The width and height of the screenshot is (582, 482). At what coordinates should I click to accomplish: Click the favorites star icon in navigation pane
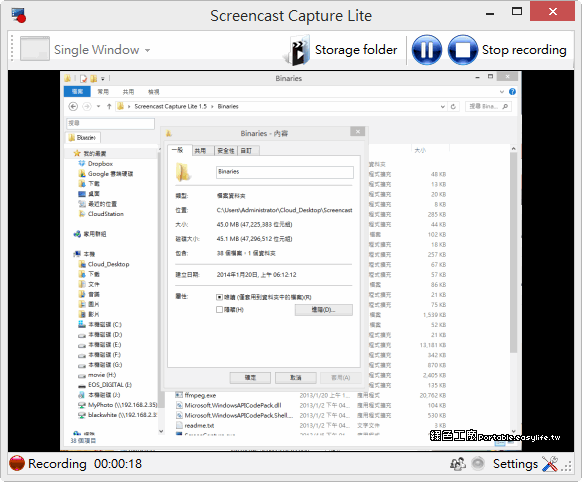pos(77,153)
